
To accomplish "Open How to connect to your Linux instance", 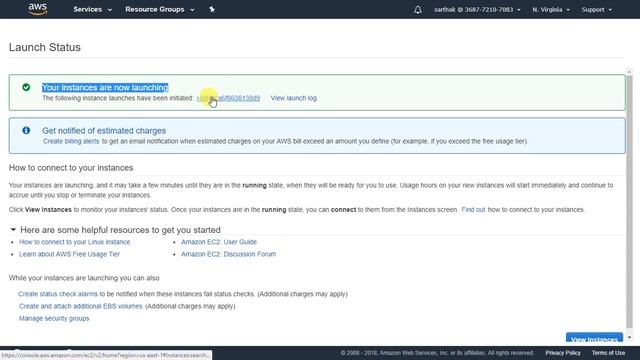I will click(x=74, y=242).
